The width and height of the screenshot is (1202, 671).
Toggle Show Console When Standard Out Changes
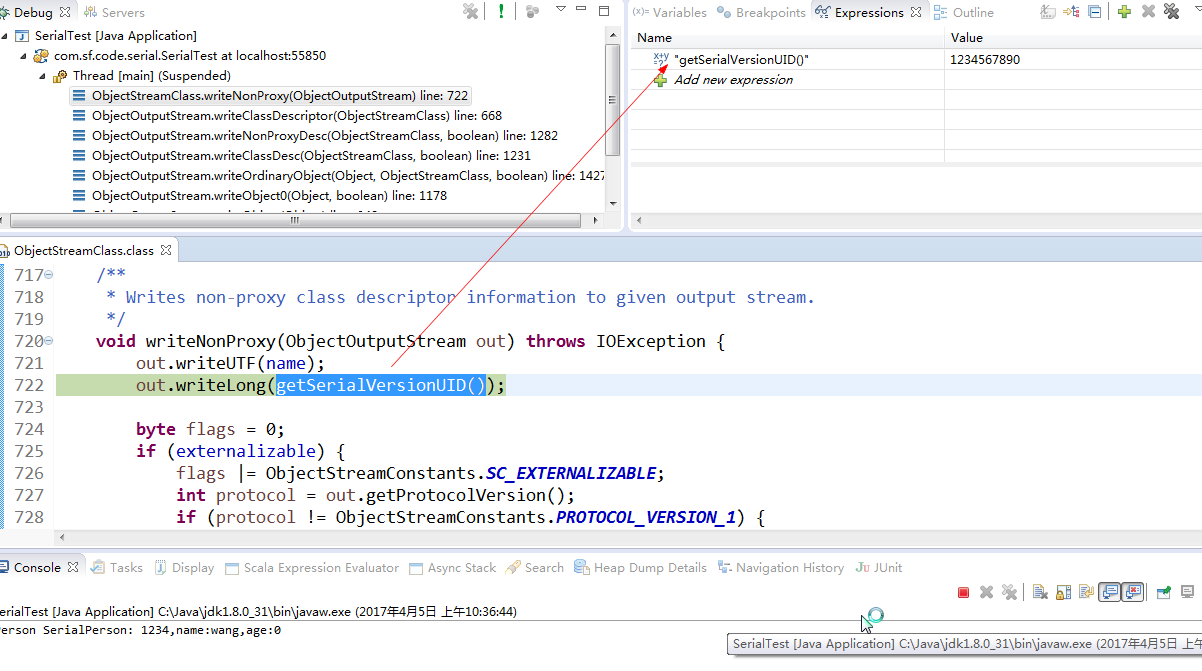pos(1109,593)
